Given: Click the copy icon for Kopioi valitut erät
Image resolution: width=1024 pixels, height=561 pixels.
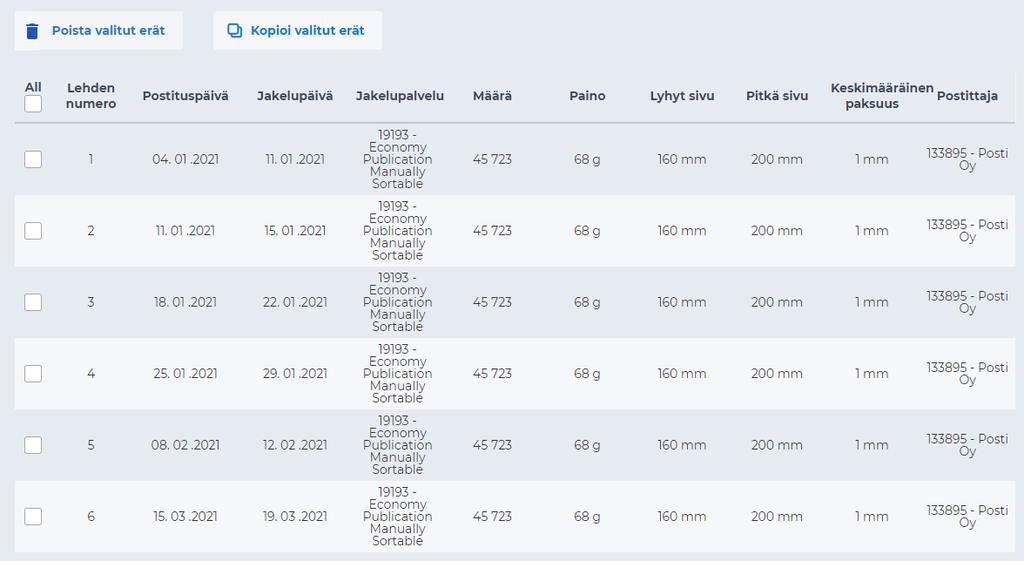Looking at the screenshot, I should click(234, 30).
